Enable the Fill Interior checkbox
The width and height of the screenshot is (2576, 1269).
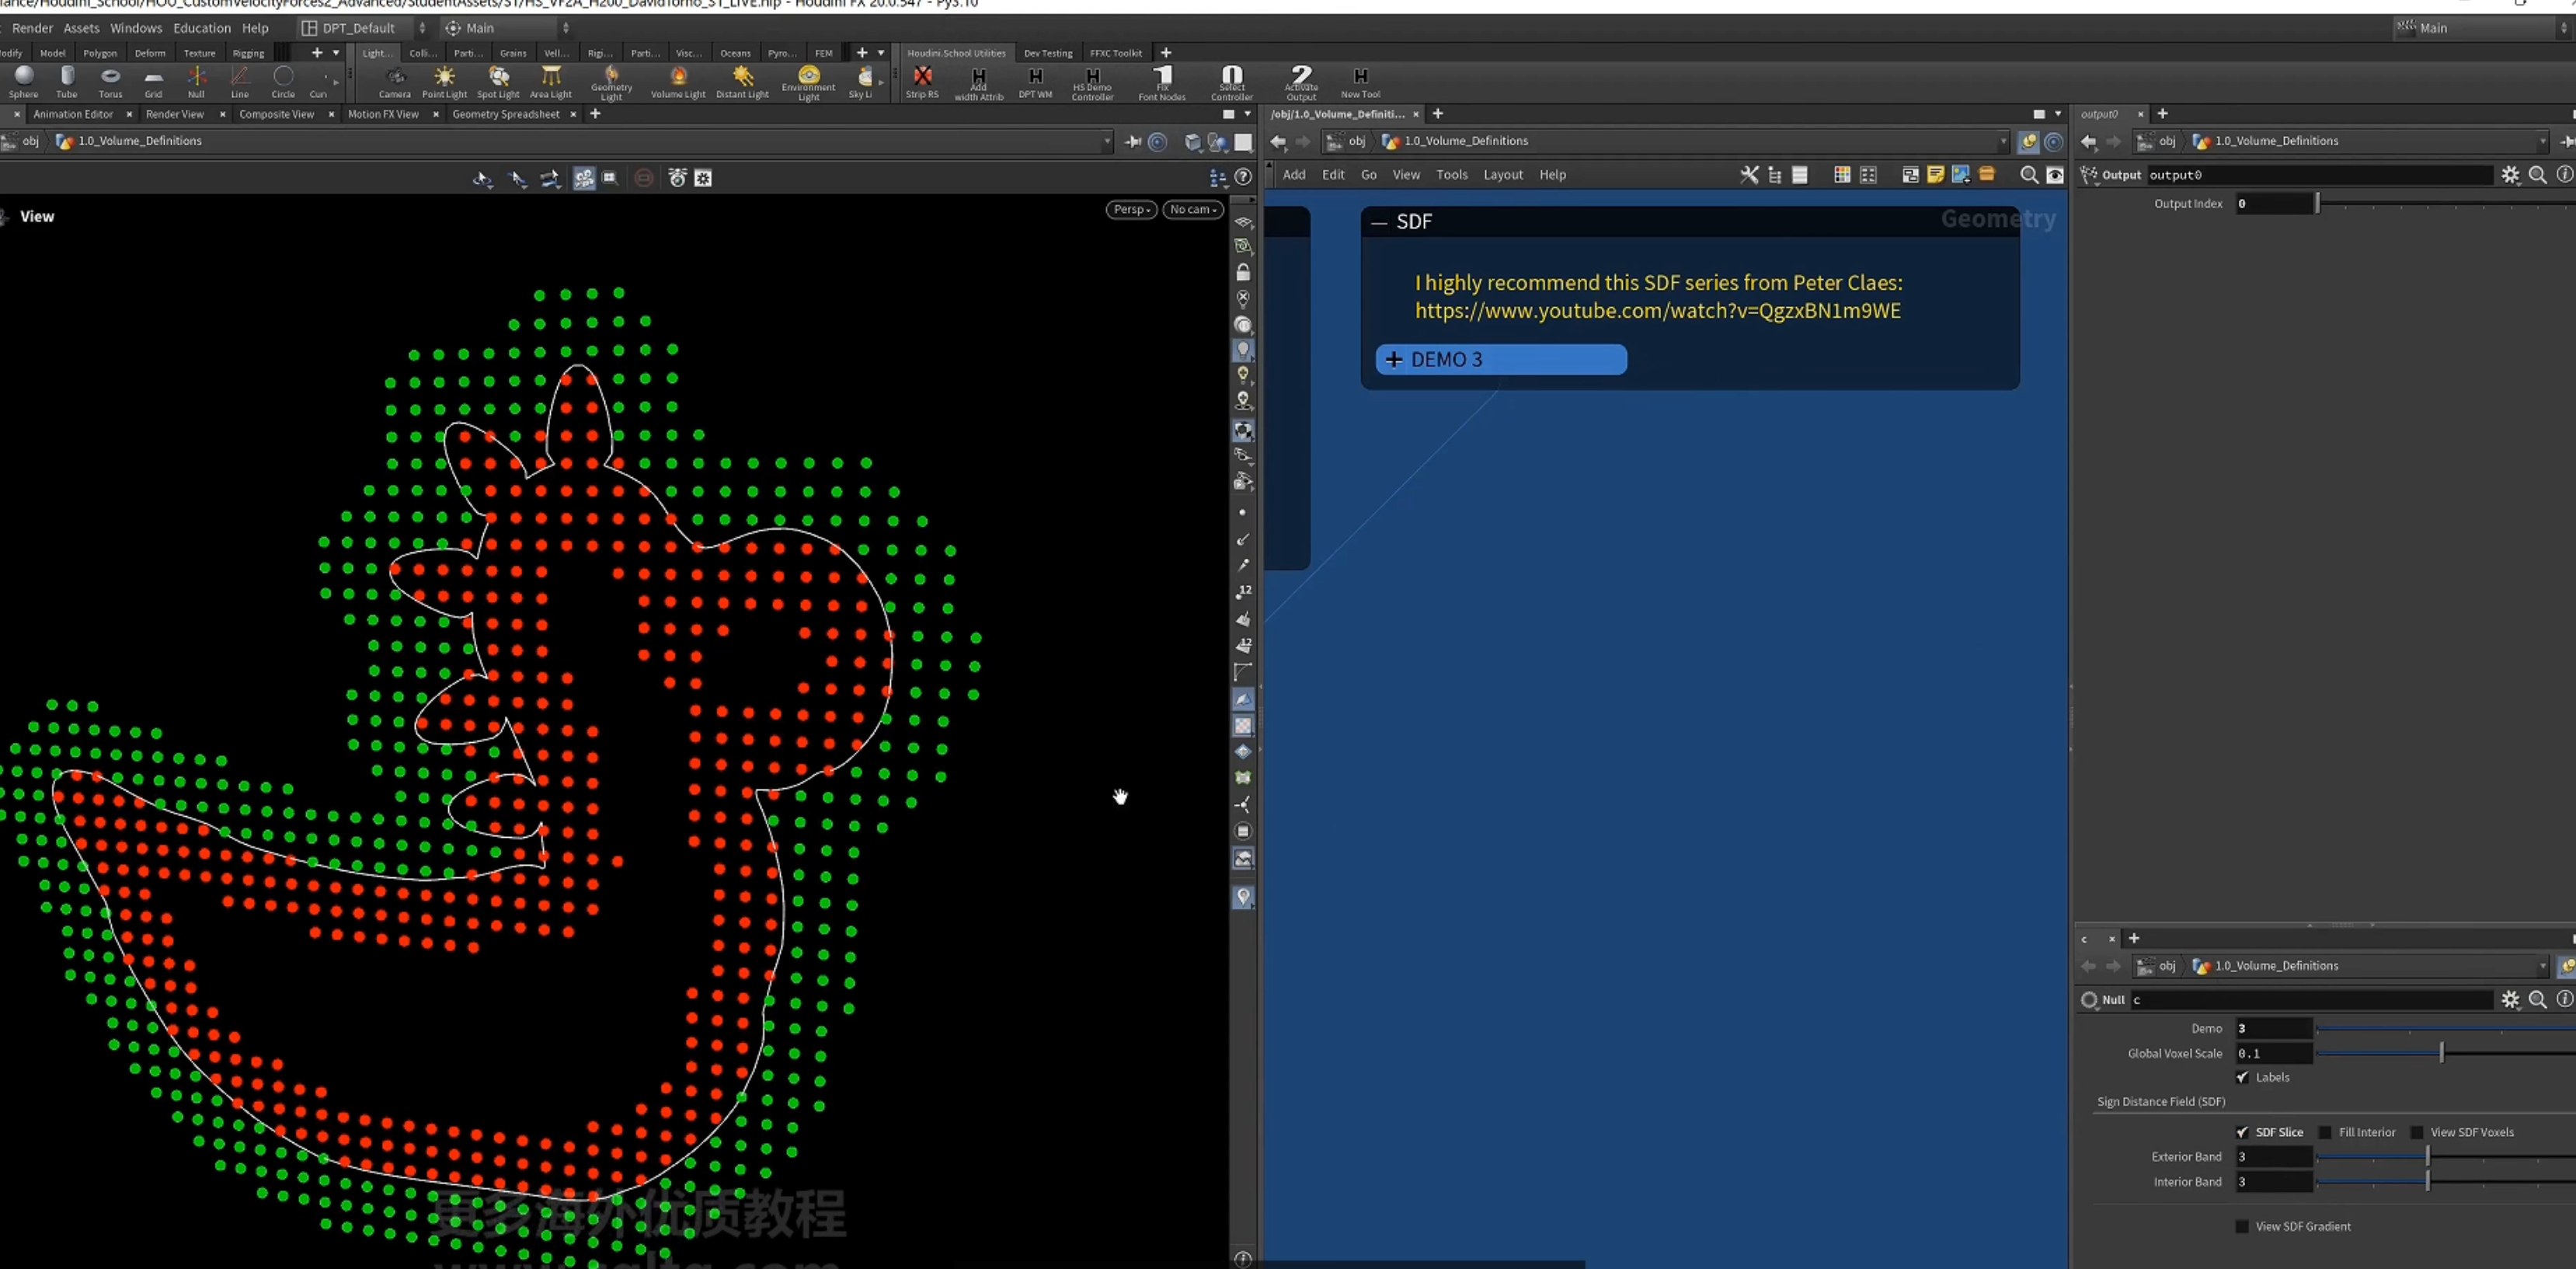tap(2325, 1132)
